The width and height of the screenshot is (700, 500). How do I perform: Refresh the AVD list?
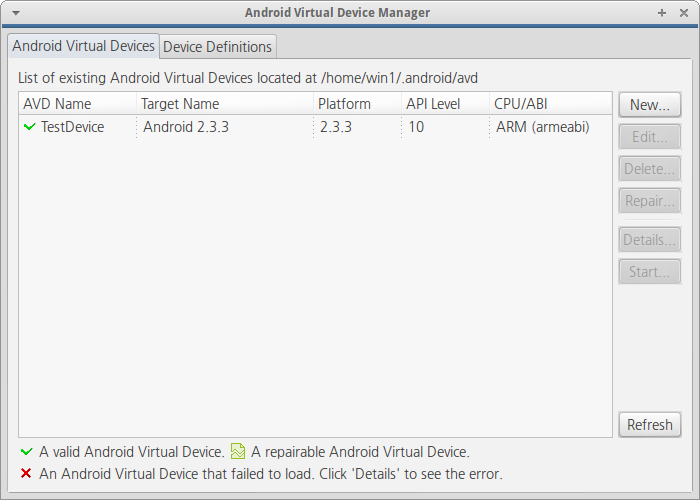650,425
